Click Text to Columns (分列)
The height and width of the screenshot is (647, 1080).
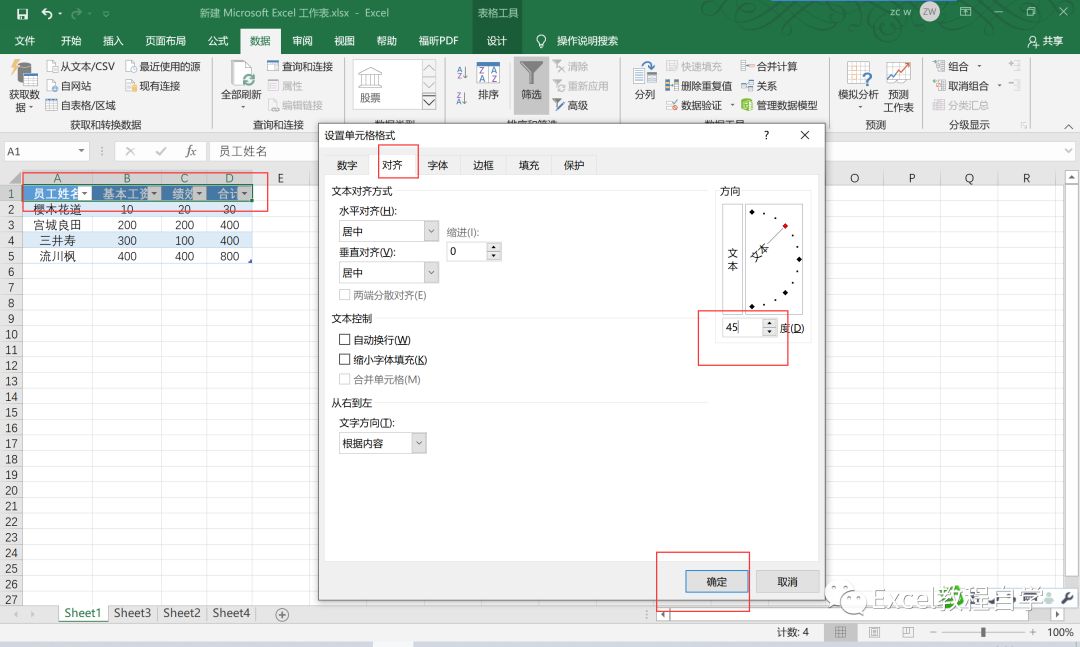click(645, 81)
